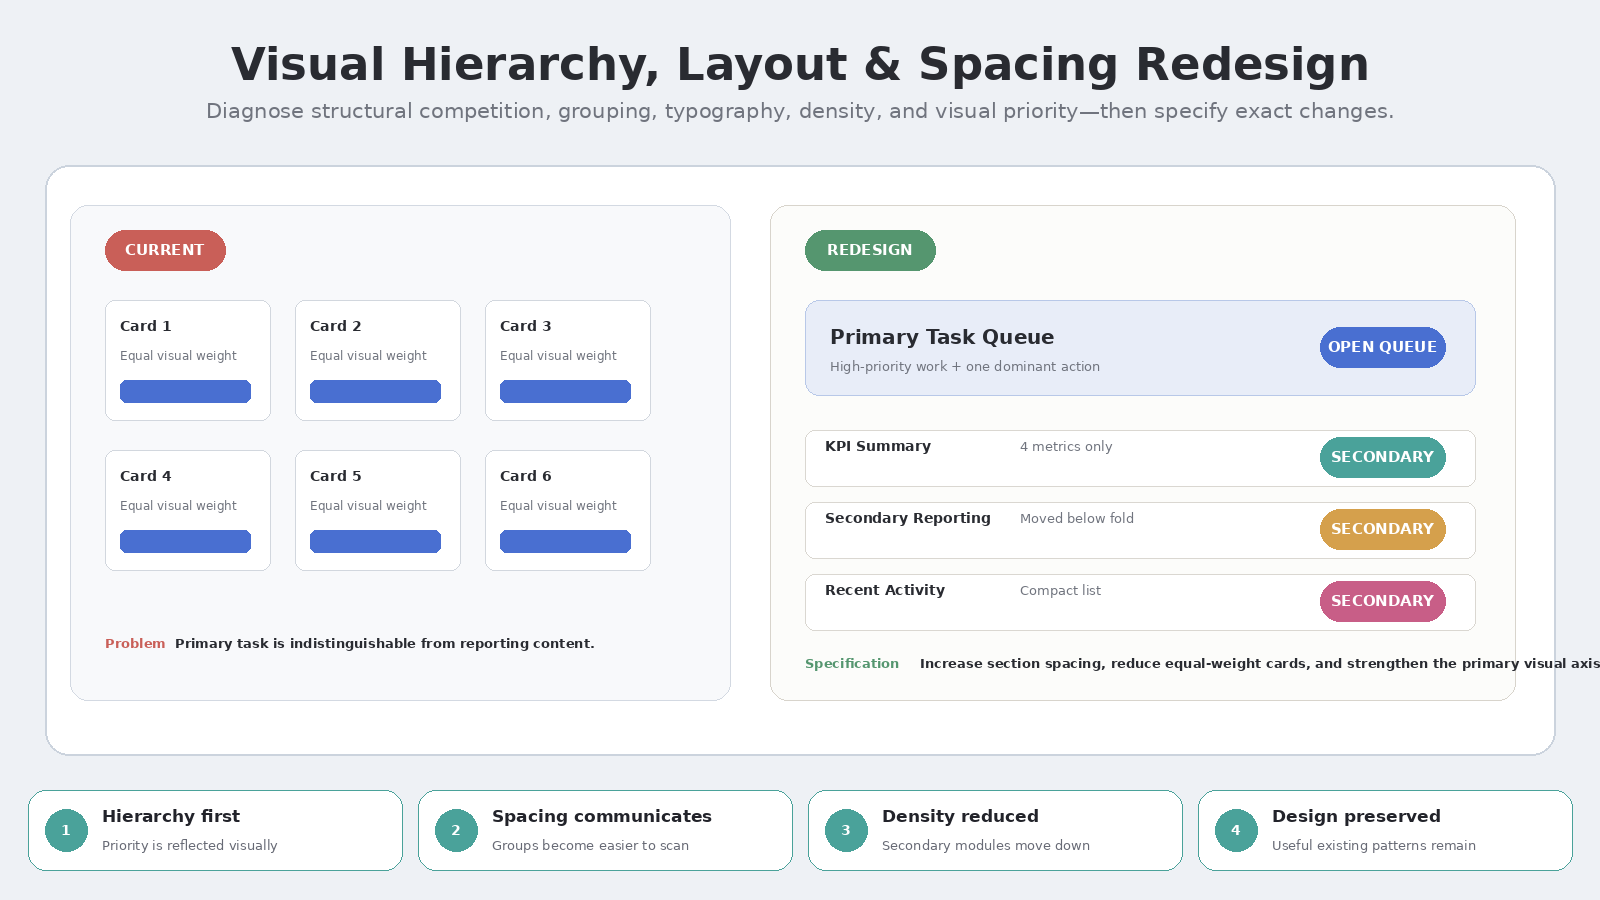Click the KPI Summary row label
The height and width of the screenshot is (900, 1600).
pyautogui.click(x=878, y=446)
